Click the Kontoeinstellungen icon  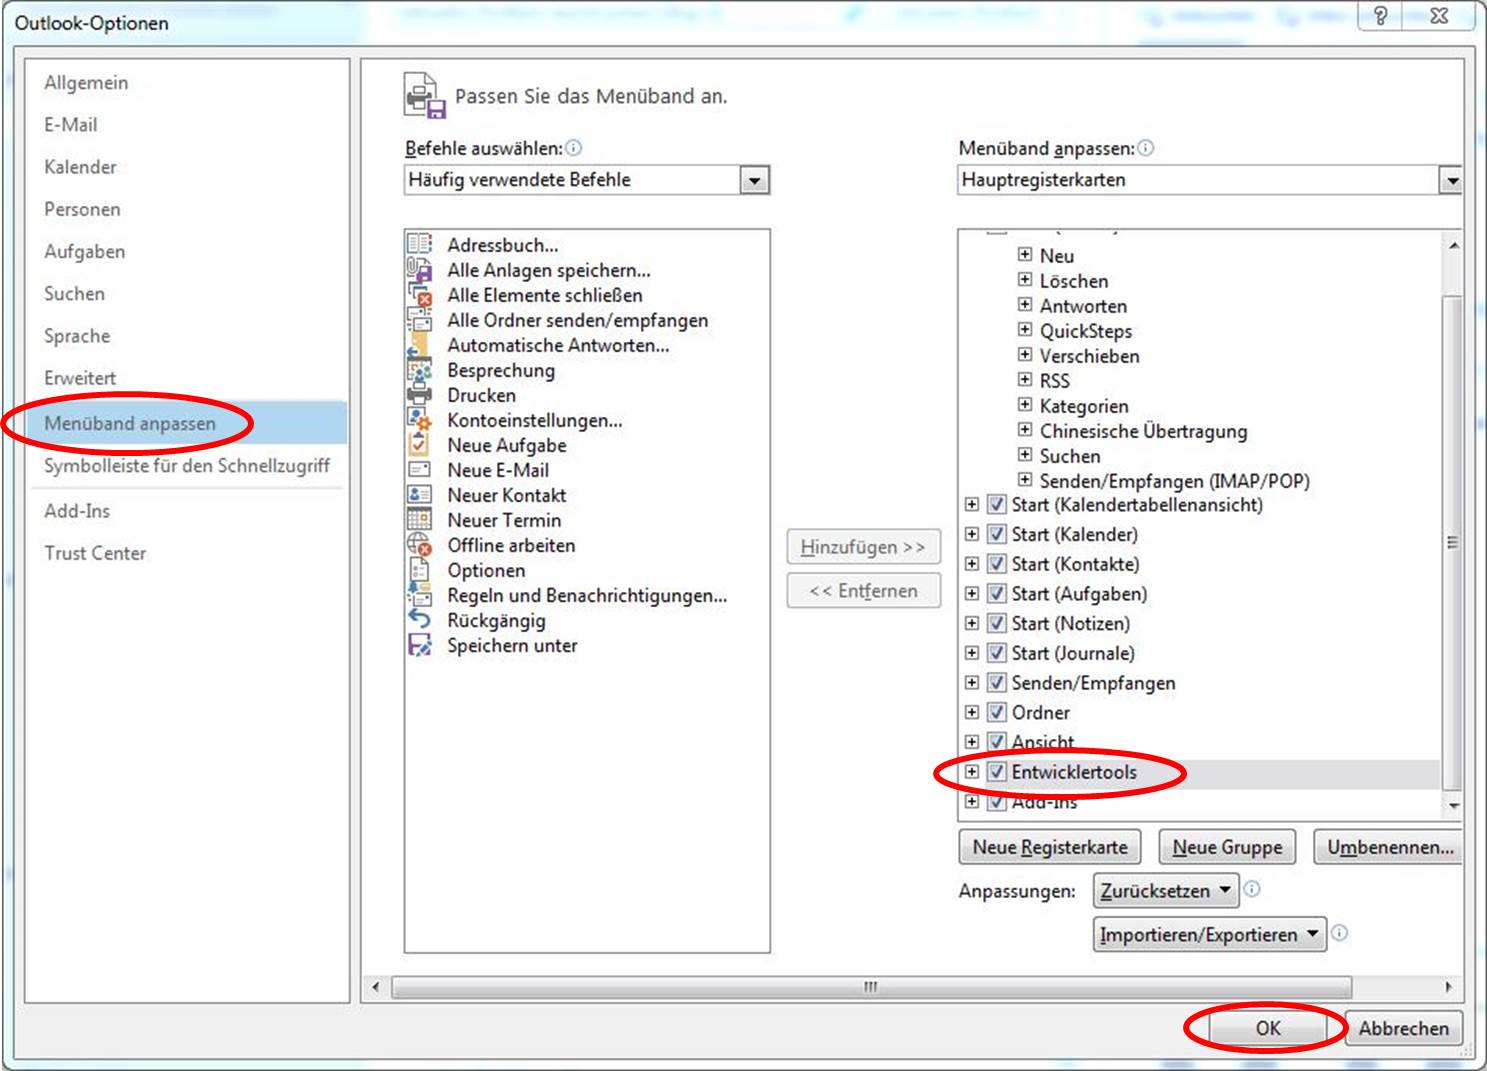tap(419, 419)
